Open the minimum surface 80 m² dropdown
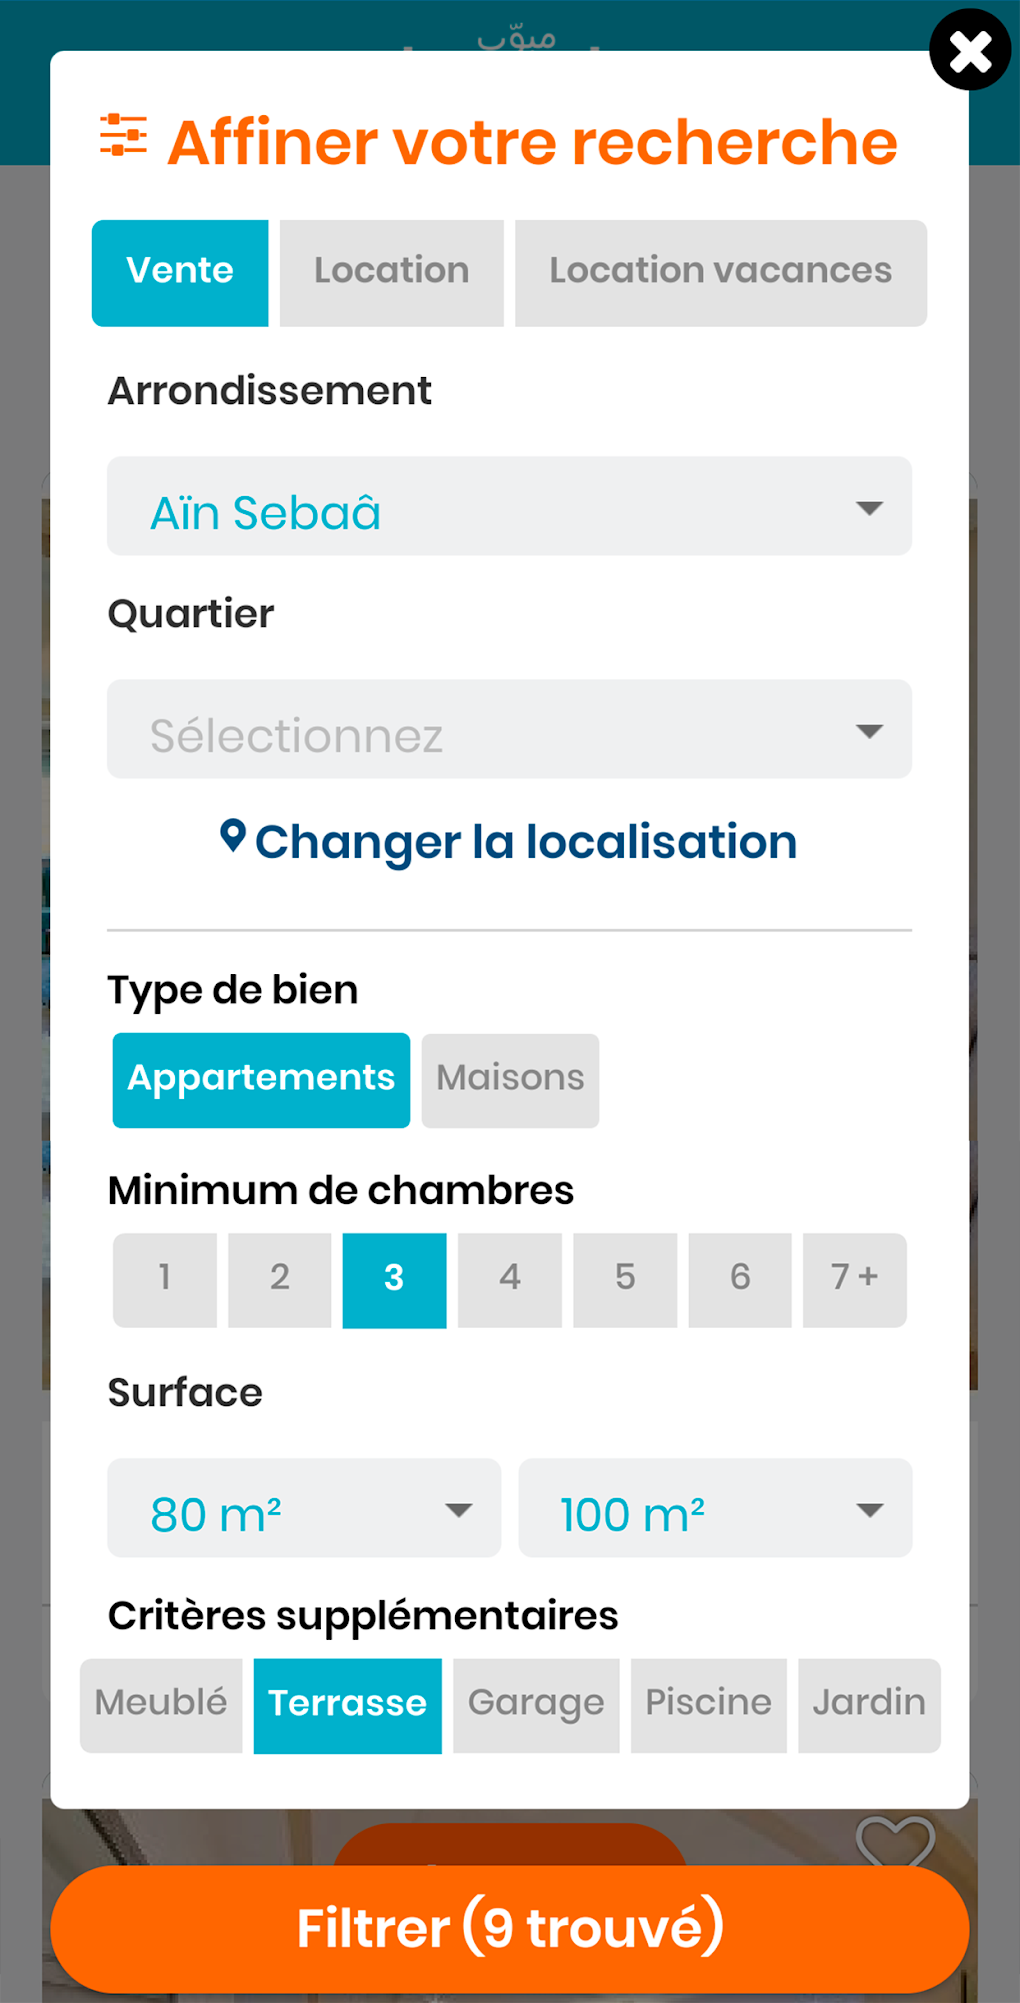1020x2003 pixels. (304, 1509)
